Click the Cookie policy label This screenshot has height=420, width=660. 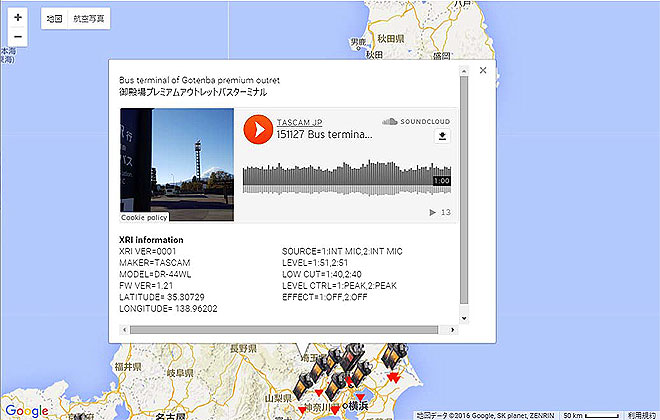pyautogui.click(x=144, y=216)
